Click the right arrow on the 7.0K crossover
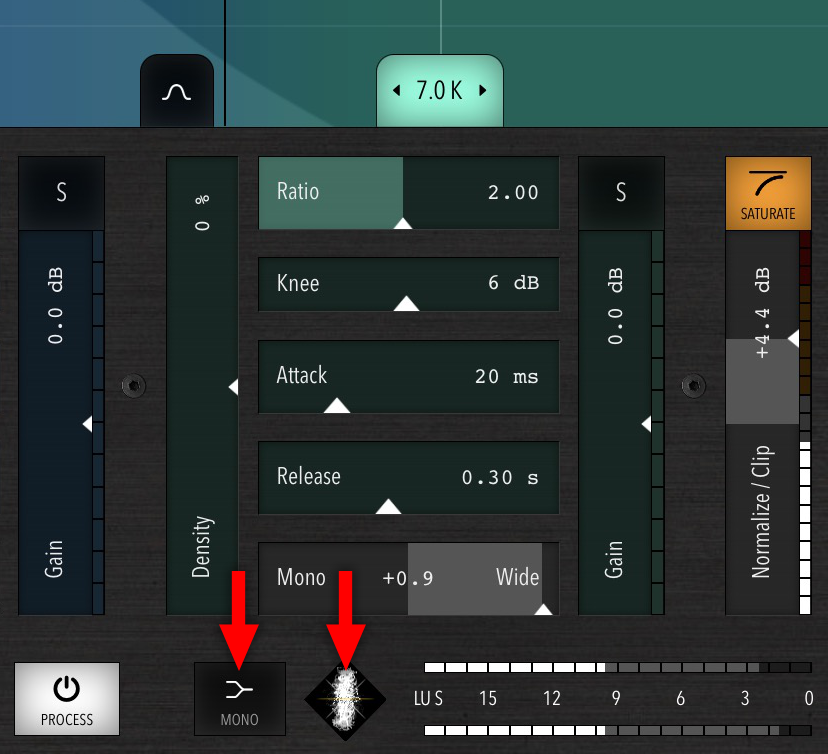This screenshot has height=754, width=828. tap(482, 90)
